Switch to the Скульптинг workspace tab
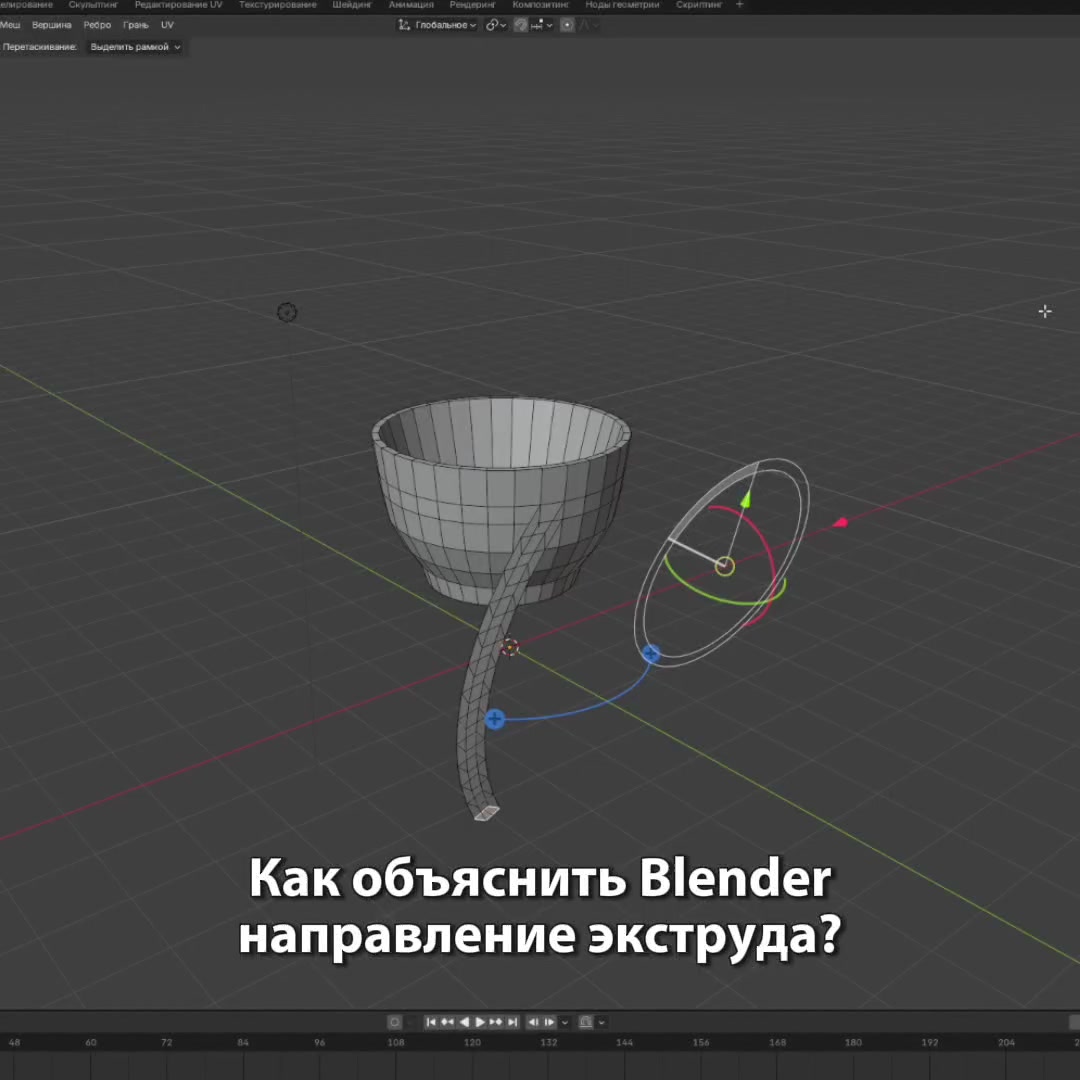 93,5
